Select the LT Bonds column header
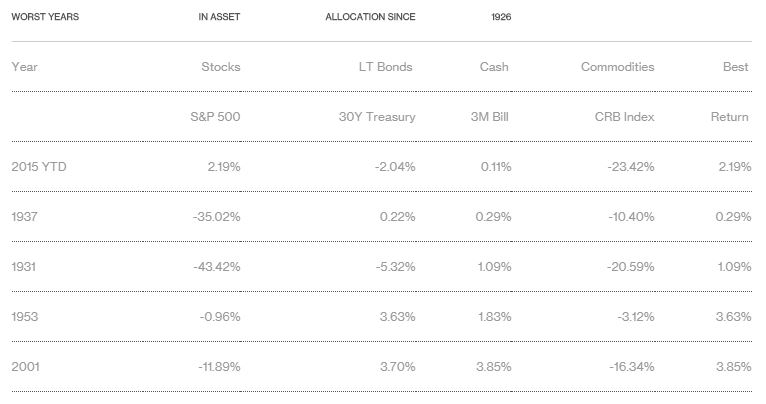 click(385, 67)
